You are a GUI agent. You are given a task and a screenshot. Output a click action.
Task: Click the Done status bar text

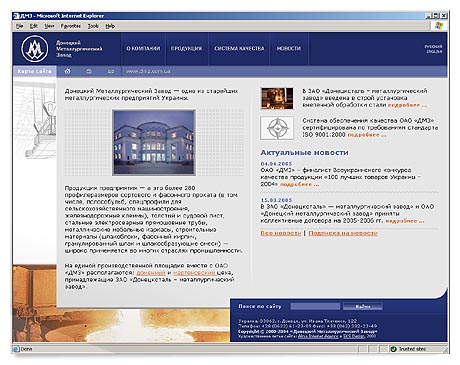(x=27, y=349)
